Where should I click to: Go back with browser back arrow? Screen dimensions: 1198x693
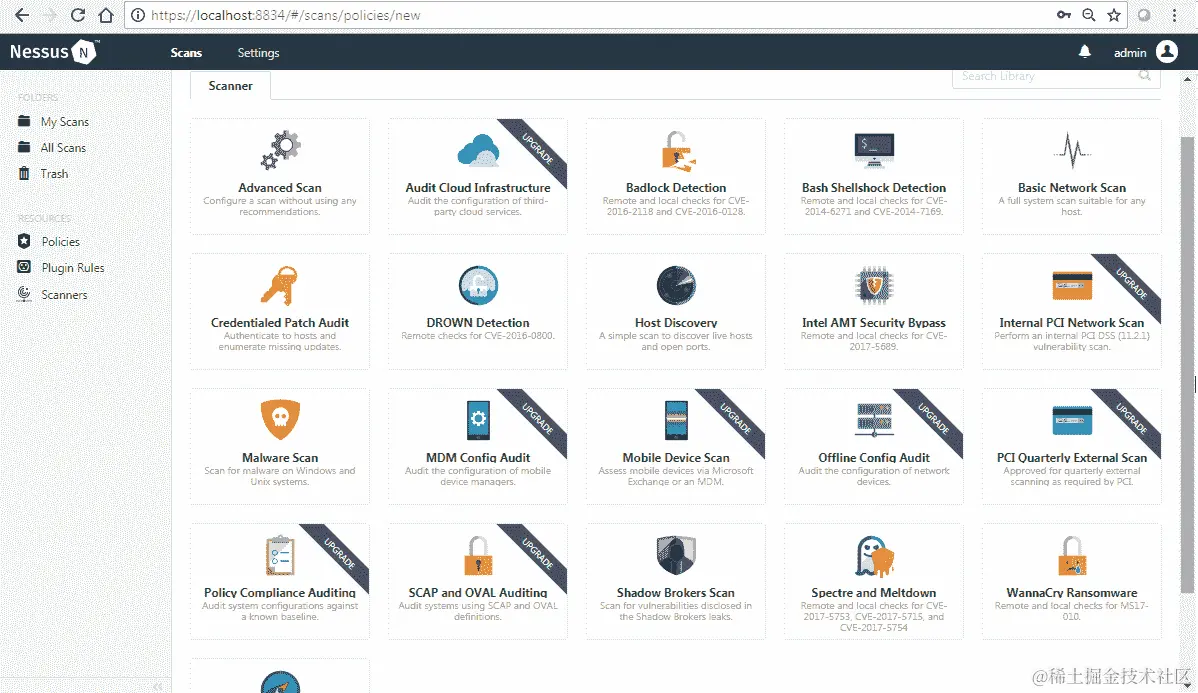(x=22, y=15)
